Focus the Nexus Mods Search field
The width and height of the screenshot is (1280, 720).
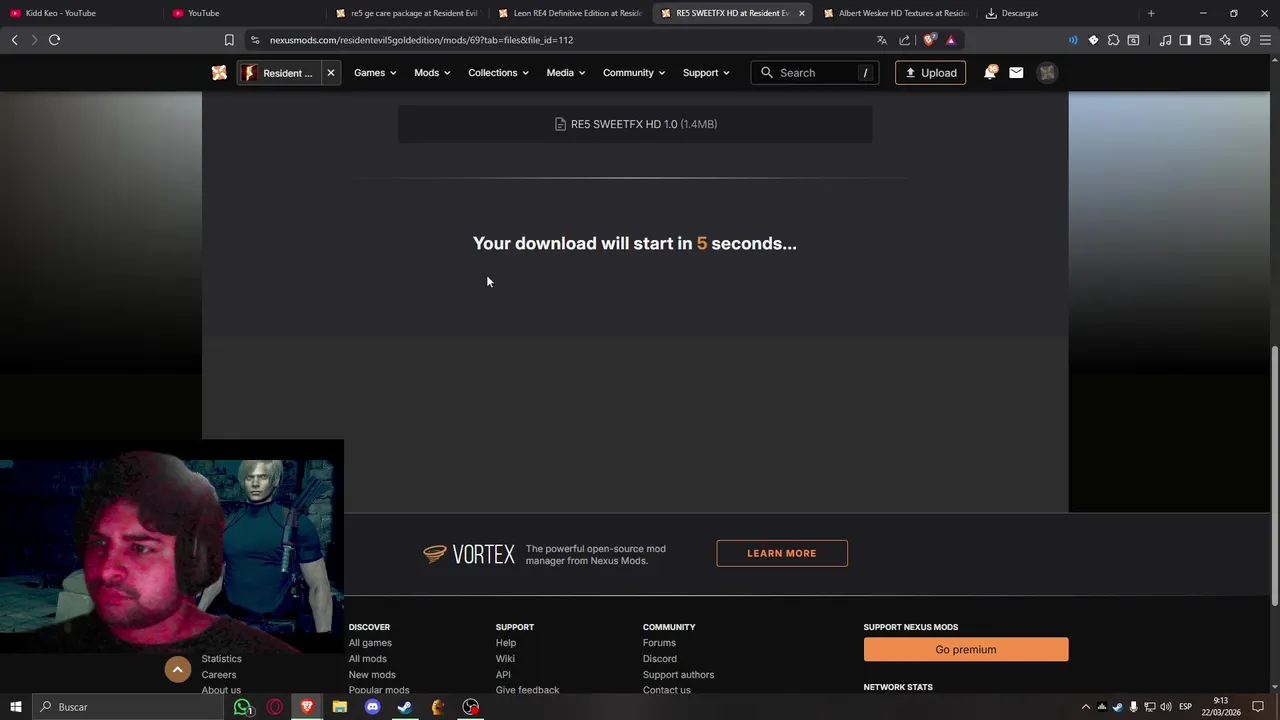(x=815, y=73)
